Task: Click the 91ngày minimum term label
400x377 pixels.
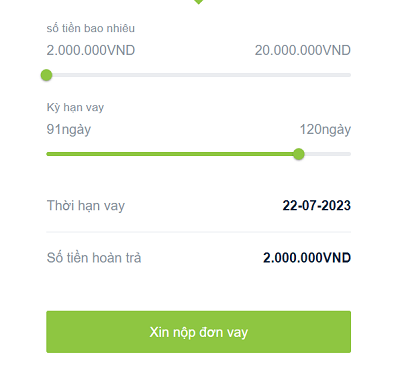Action: coord(69,130)
